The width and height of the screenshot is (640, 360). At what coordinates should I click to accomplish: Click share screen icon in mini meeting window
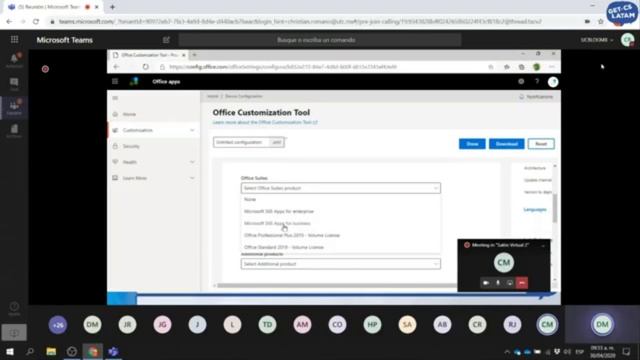click(x=510, y=282)
